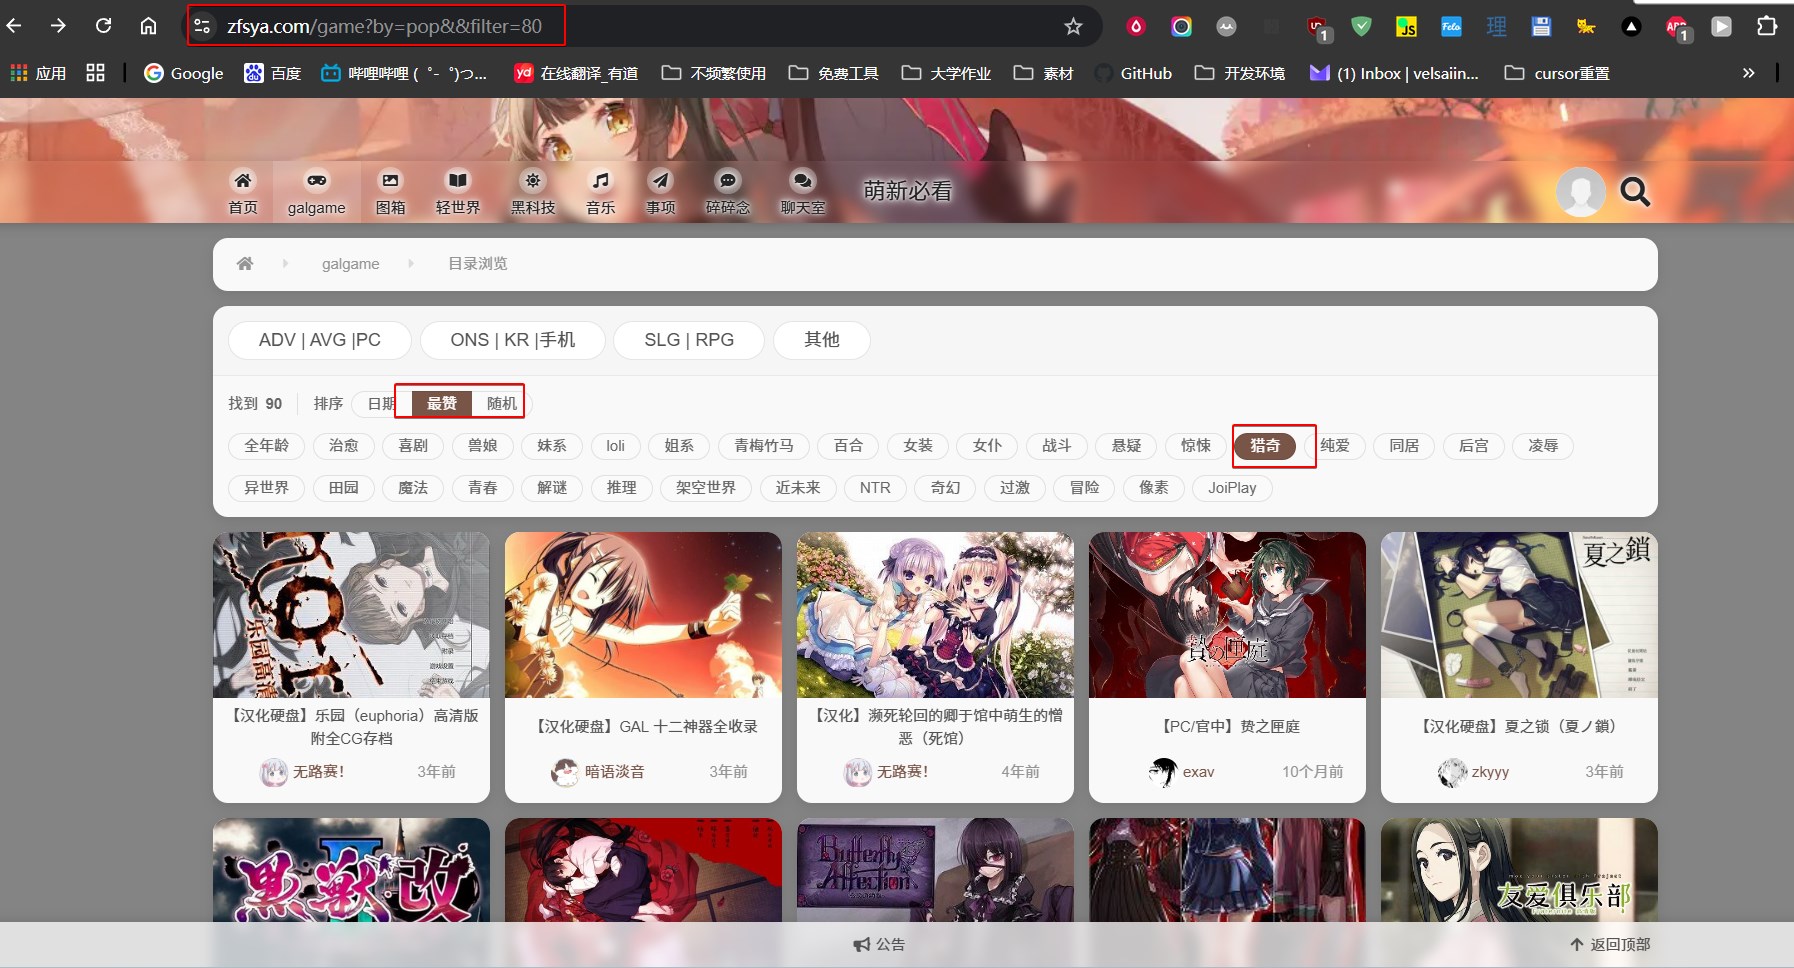Click the user avatar icon
The width and height of the screenshot is (1794, 968).
pyautogui.click(x=1581, y=191)
